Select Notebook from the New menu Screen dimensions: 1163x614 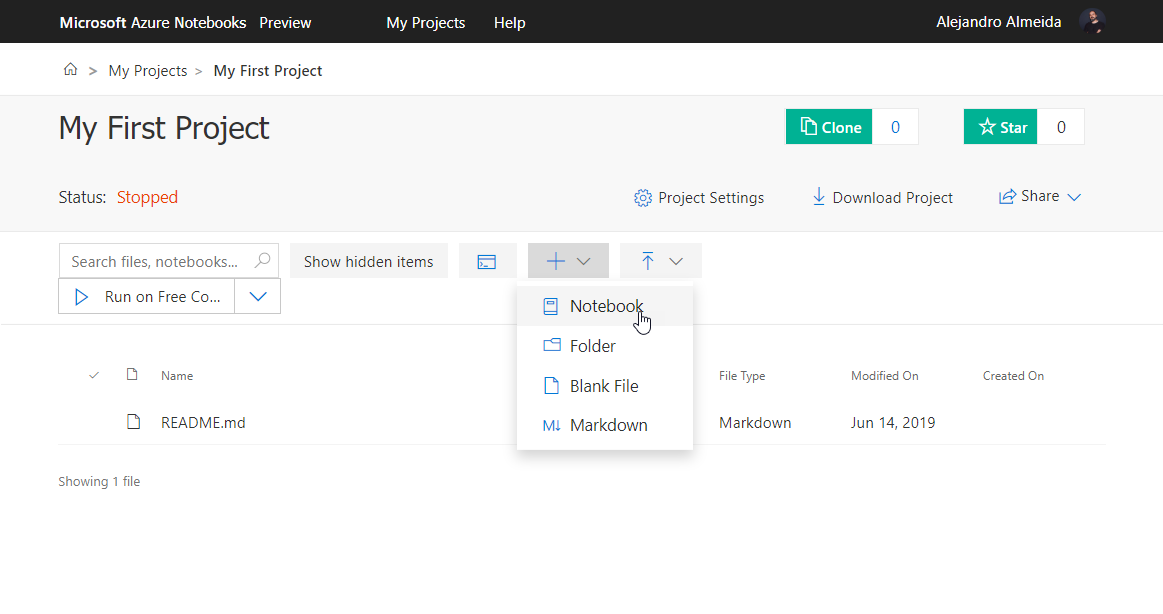pyautogui.click(x=605, y=306)
